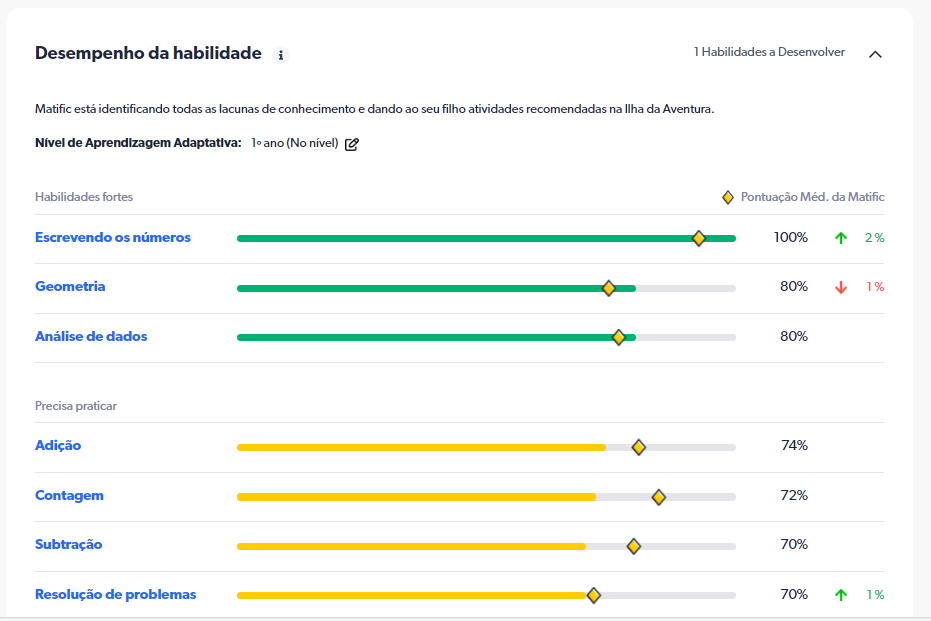Collapse the Desempenho da habilidade section chevron
The image size is (931, 621).
(x=875, y=54)
